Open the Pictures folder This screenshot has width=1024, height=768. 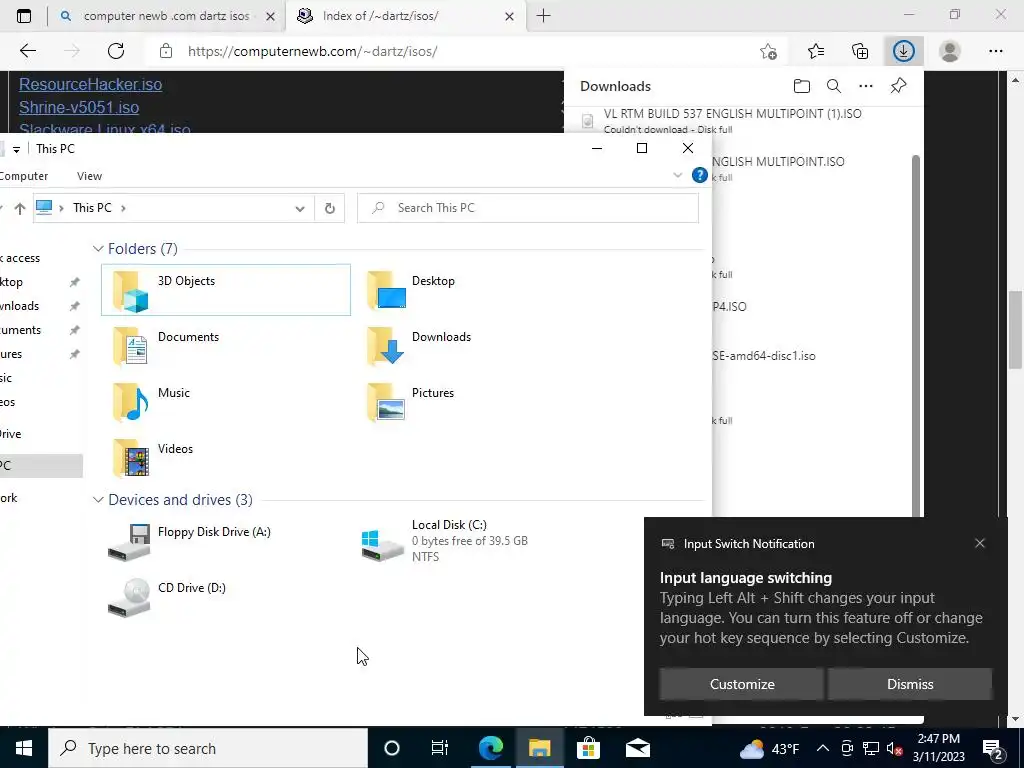411,402
